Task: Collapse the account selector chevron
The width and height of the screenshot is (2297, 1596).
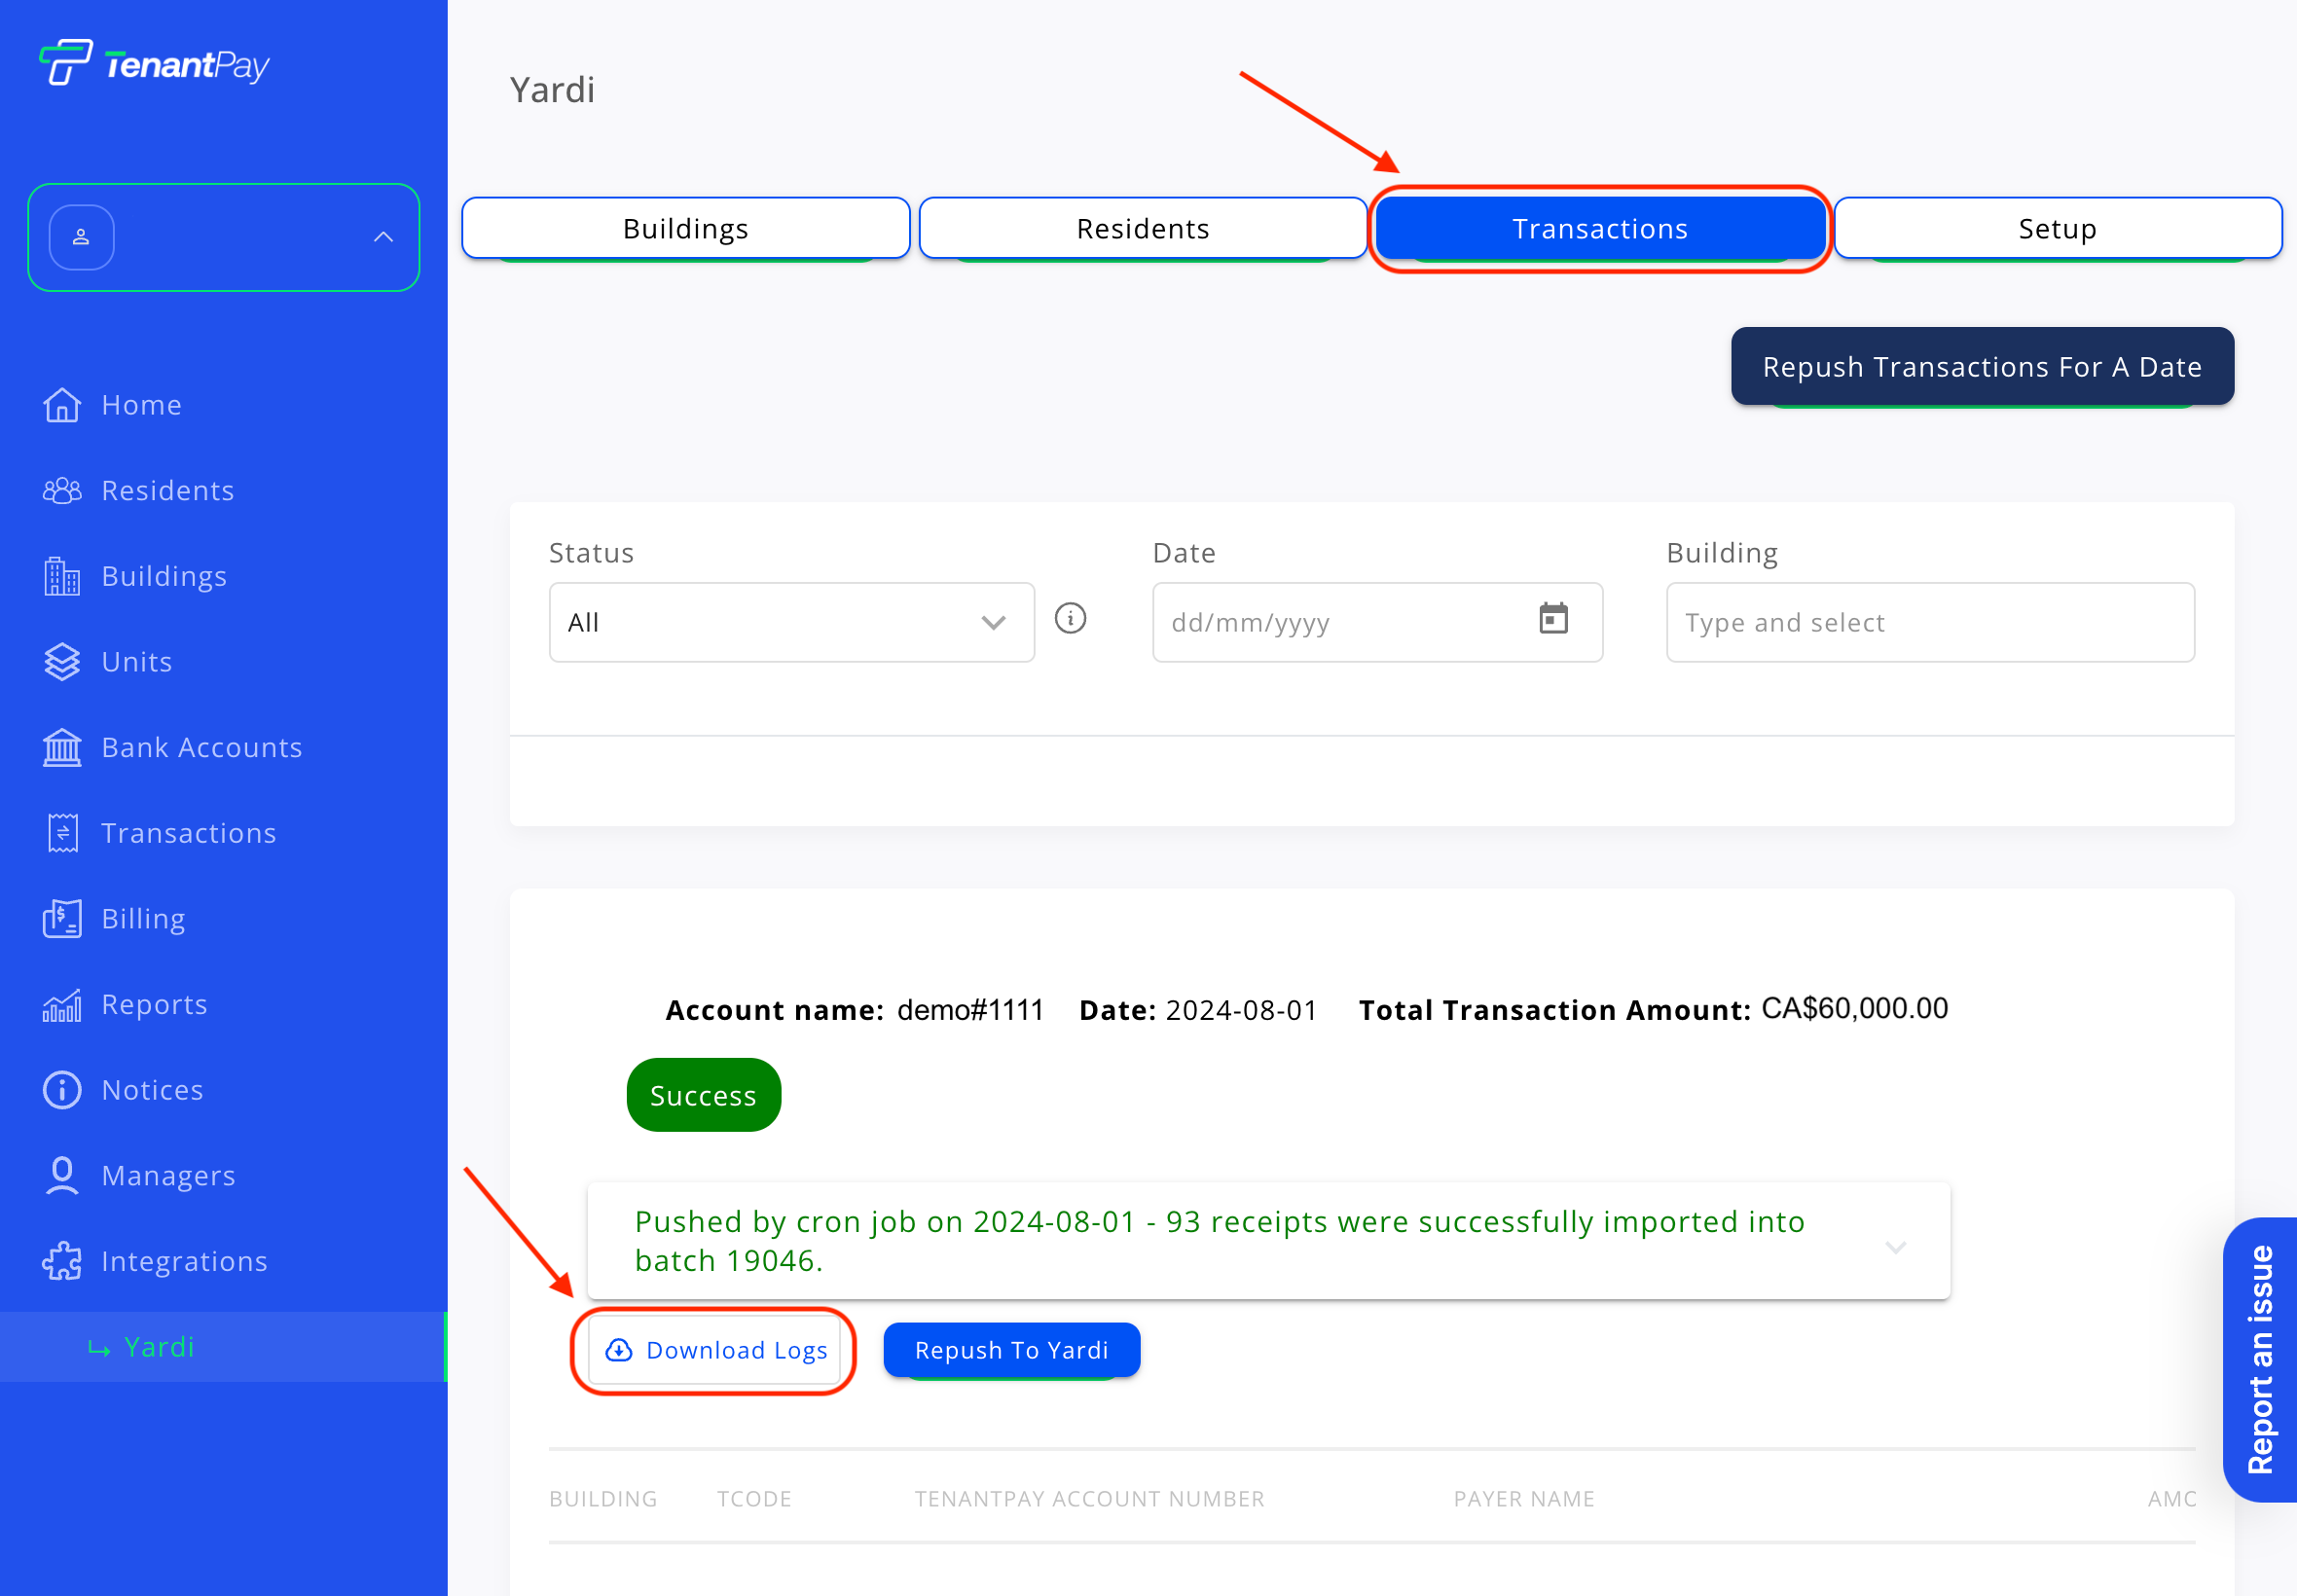Action: click(383, 238)
